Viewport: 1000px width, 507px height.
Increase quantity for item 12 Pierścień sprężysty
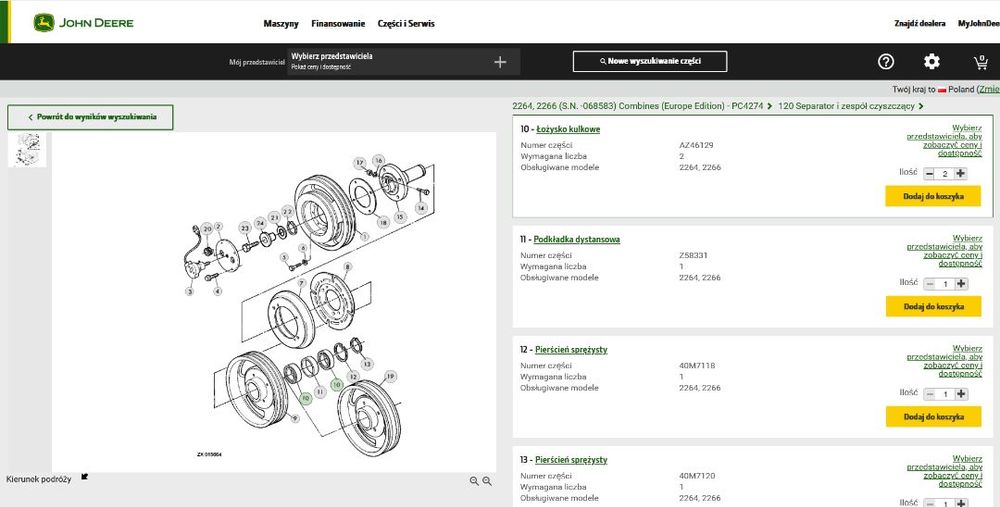961,394
